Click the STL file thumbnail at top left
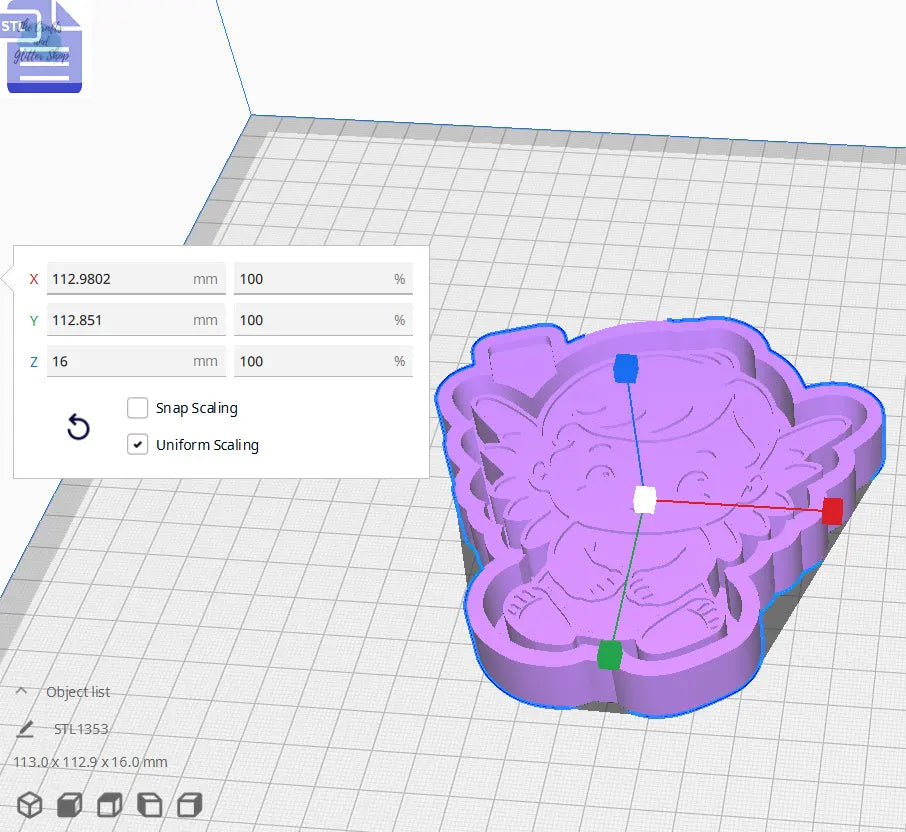This screenshot has width=906, height=832. coord(44,46)
